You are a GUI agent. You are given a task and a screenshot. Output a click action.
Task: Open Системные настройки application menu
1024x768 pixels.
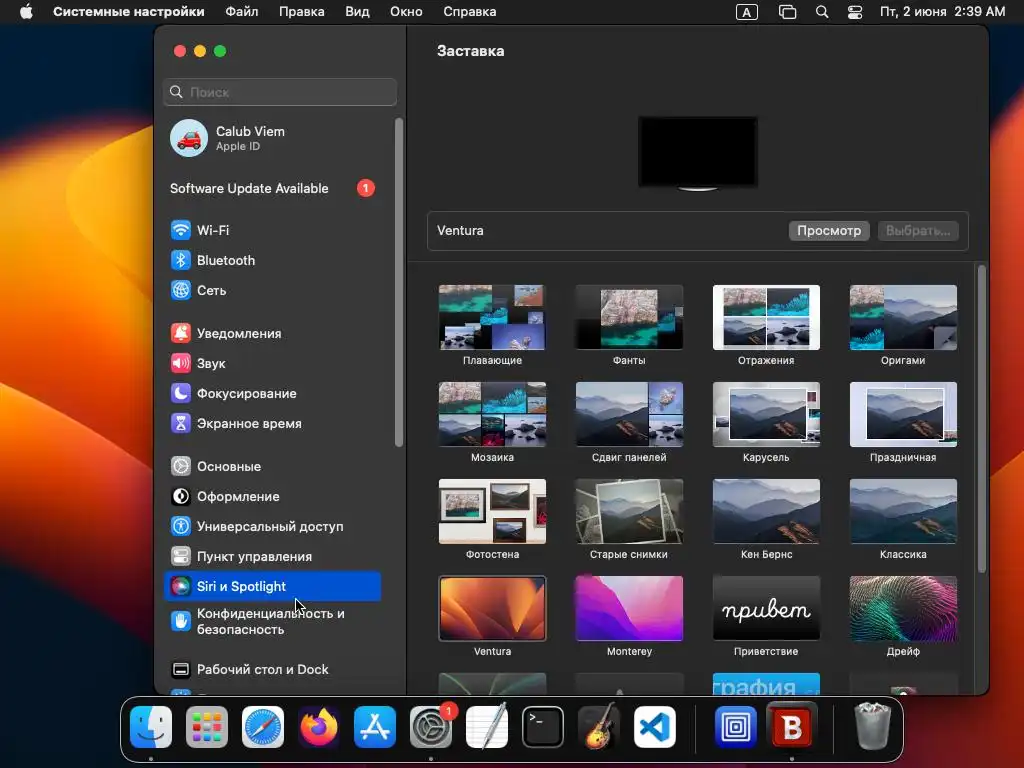tap(129, 12)
